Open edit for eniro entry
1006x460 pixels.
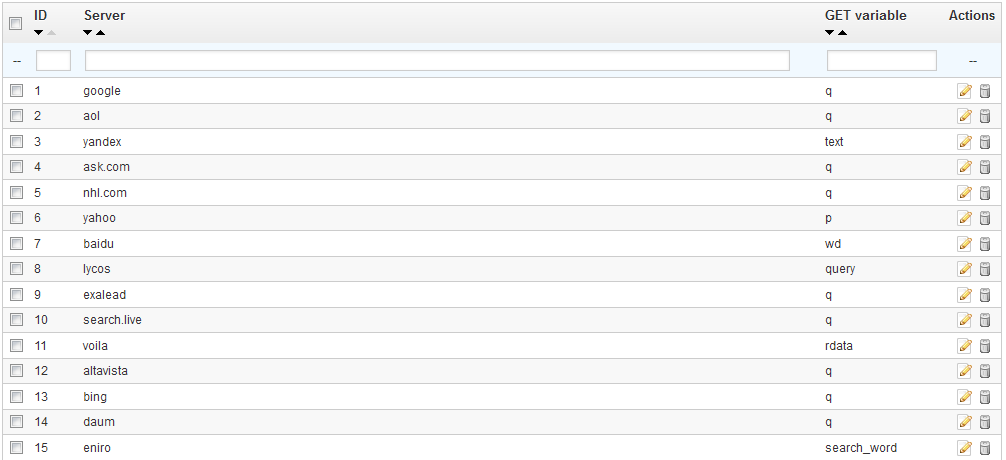964,448
